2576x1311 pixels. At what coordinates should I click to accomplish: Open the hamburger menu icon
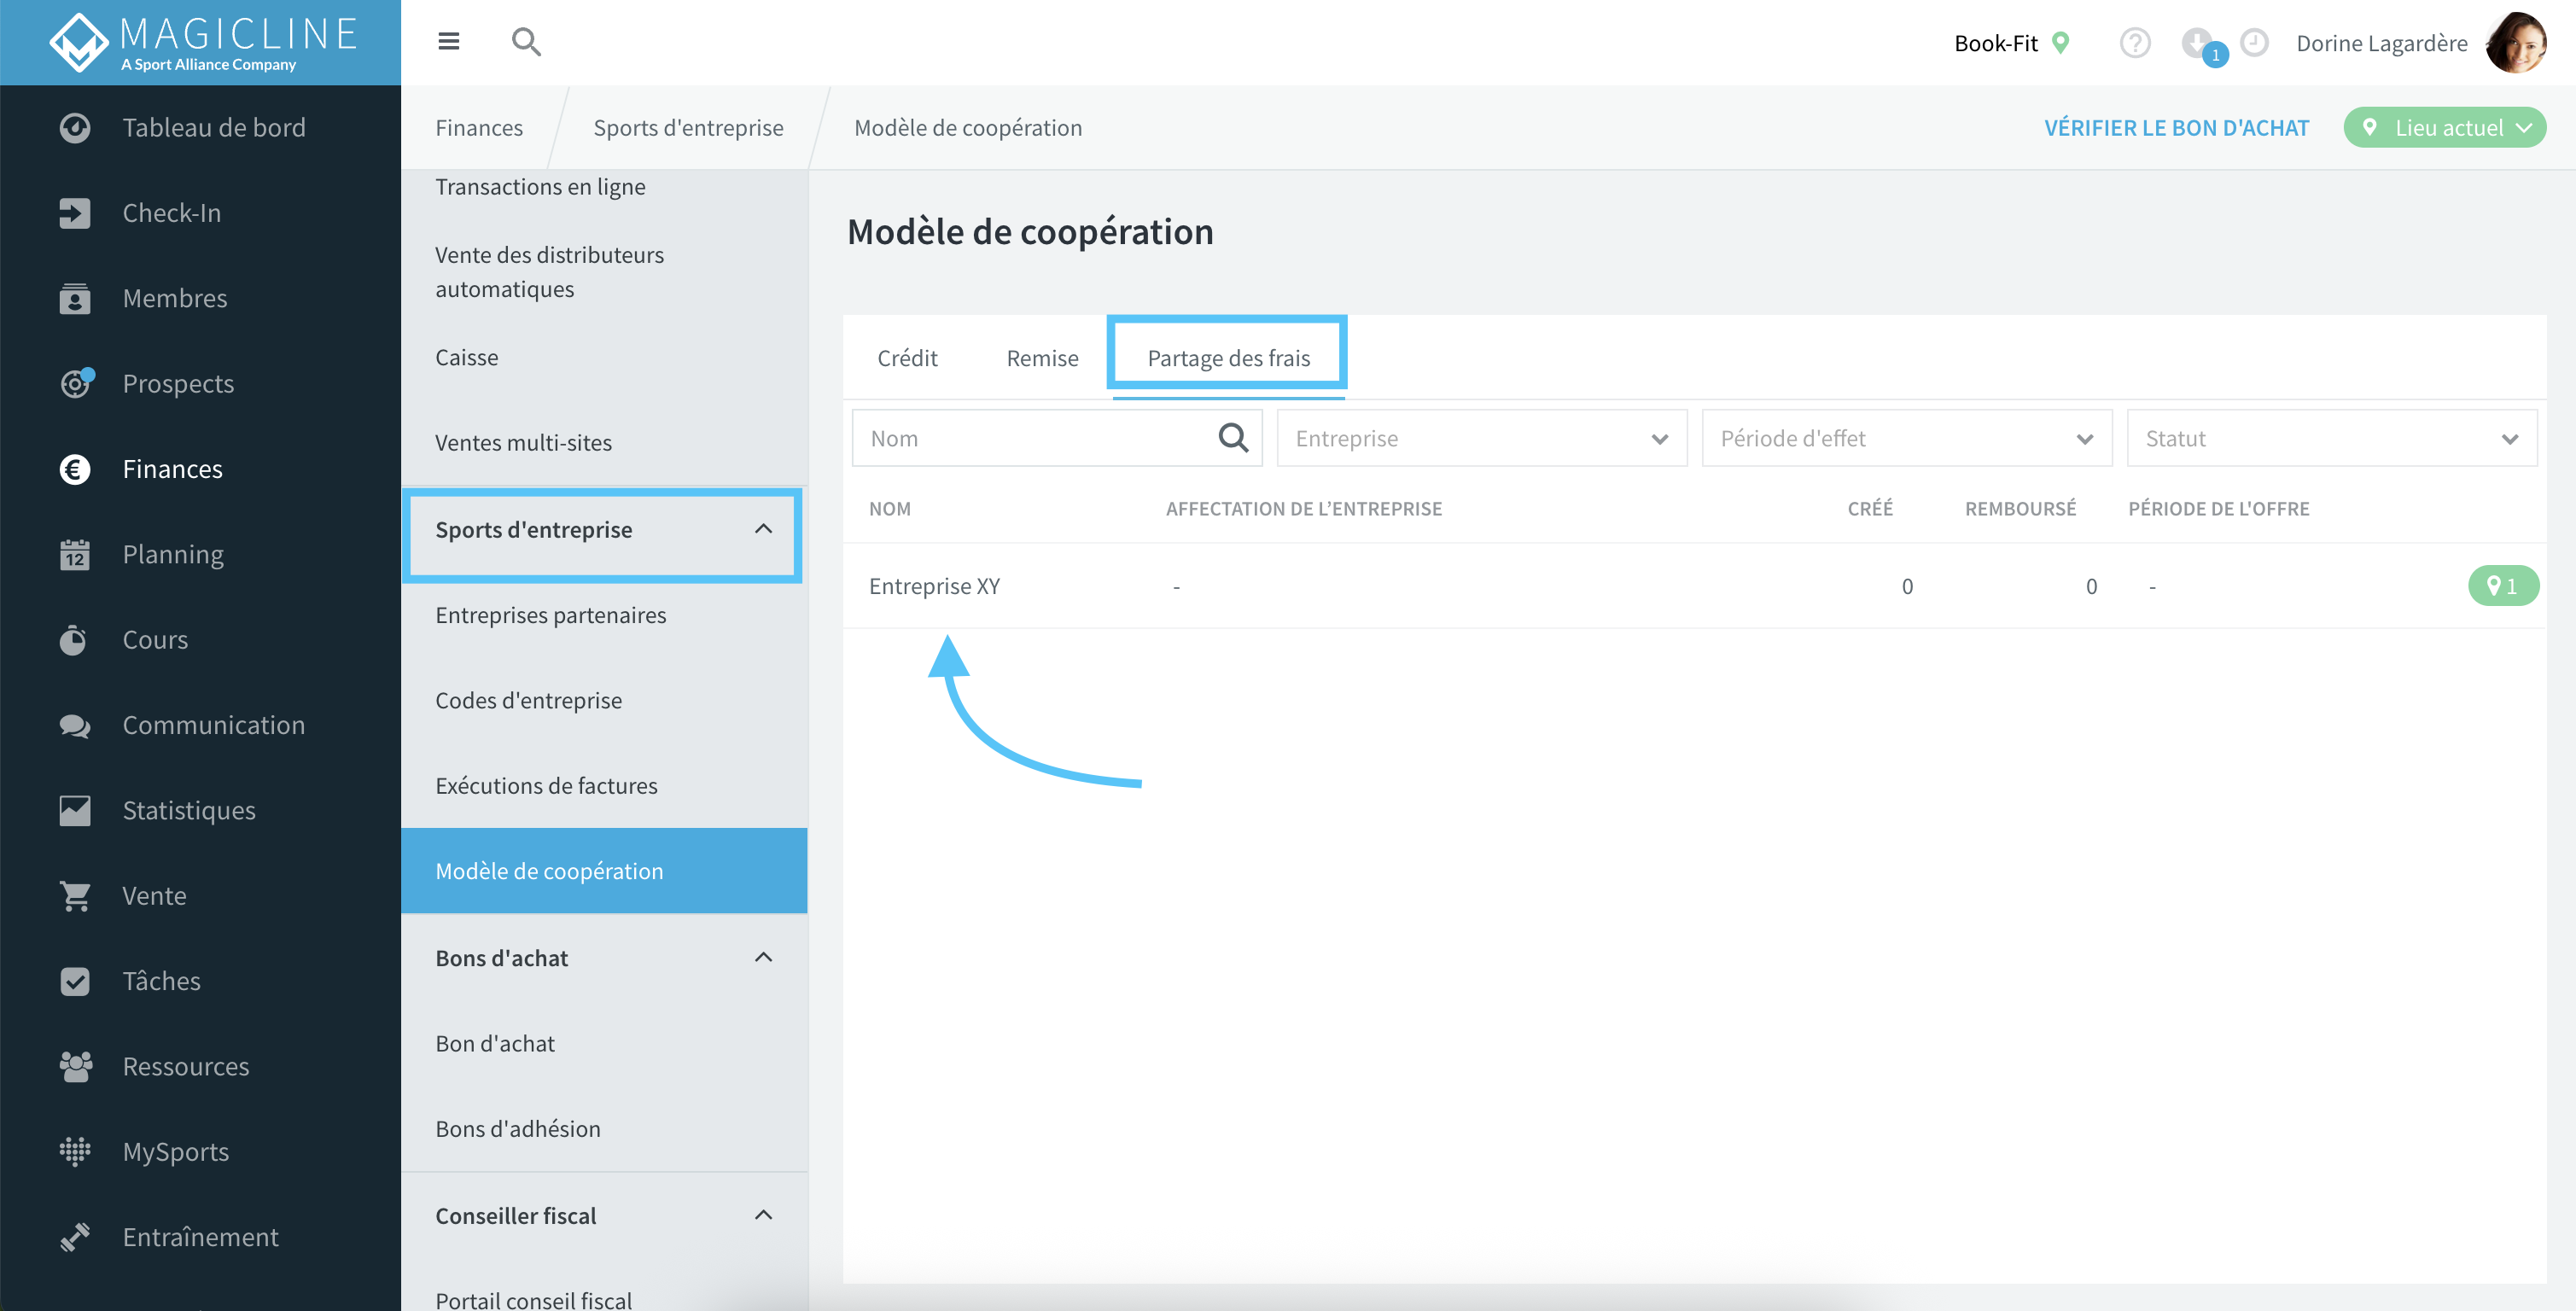tap(448, 41)
